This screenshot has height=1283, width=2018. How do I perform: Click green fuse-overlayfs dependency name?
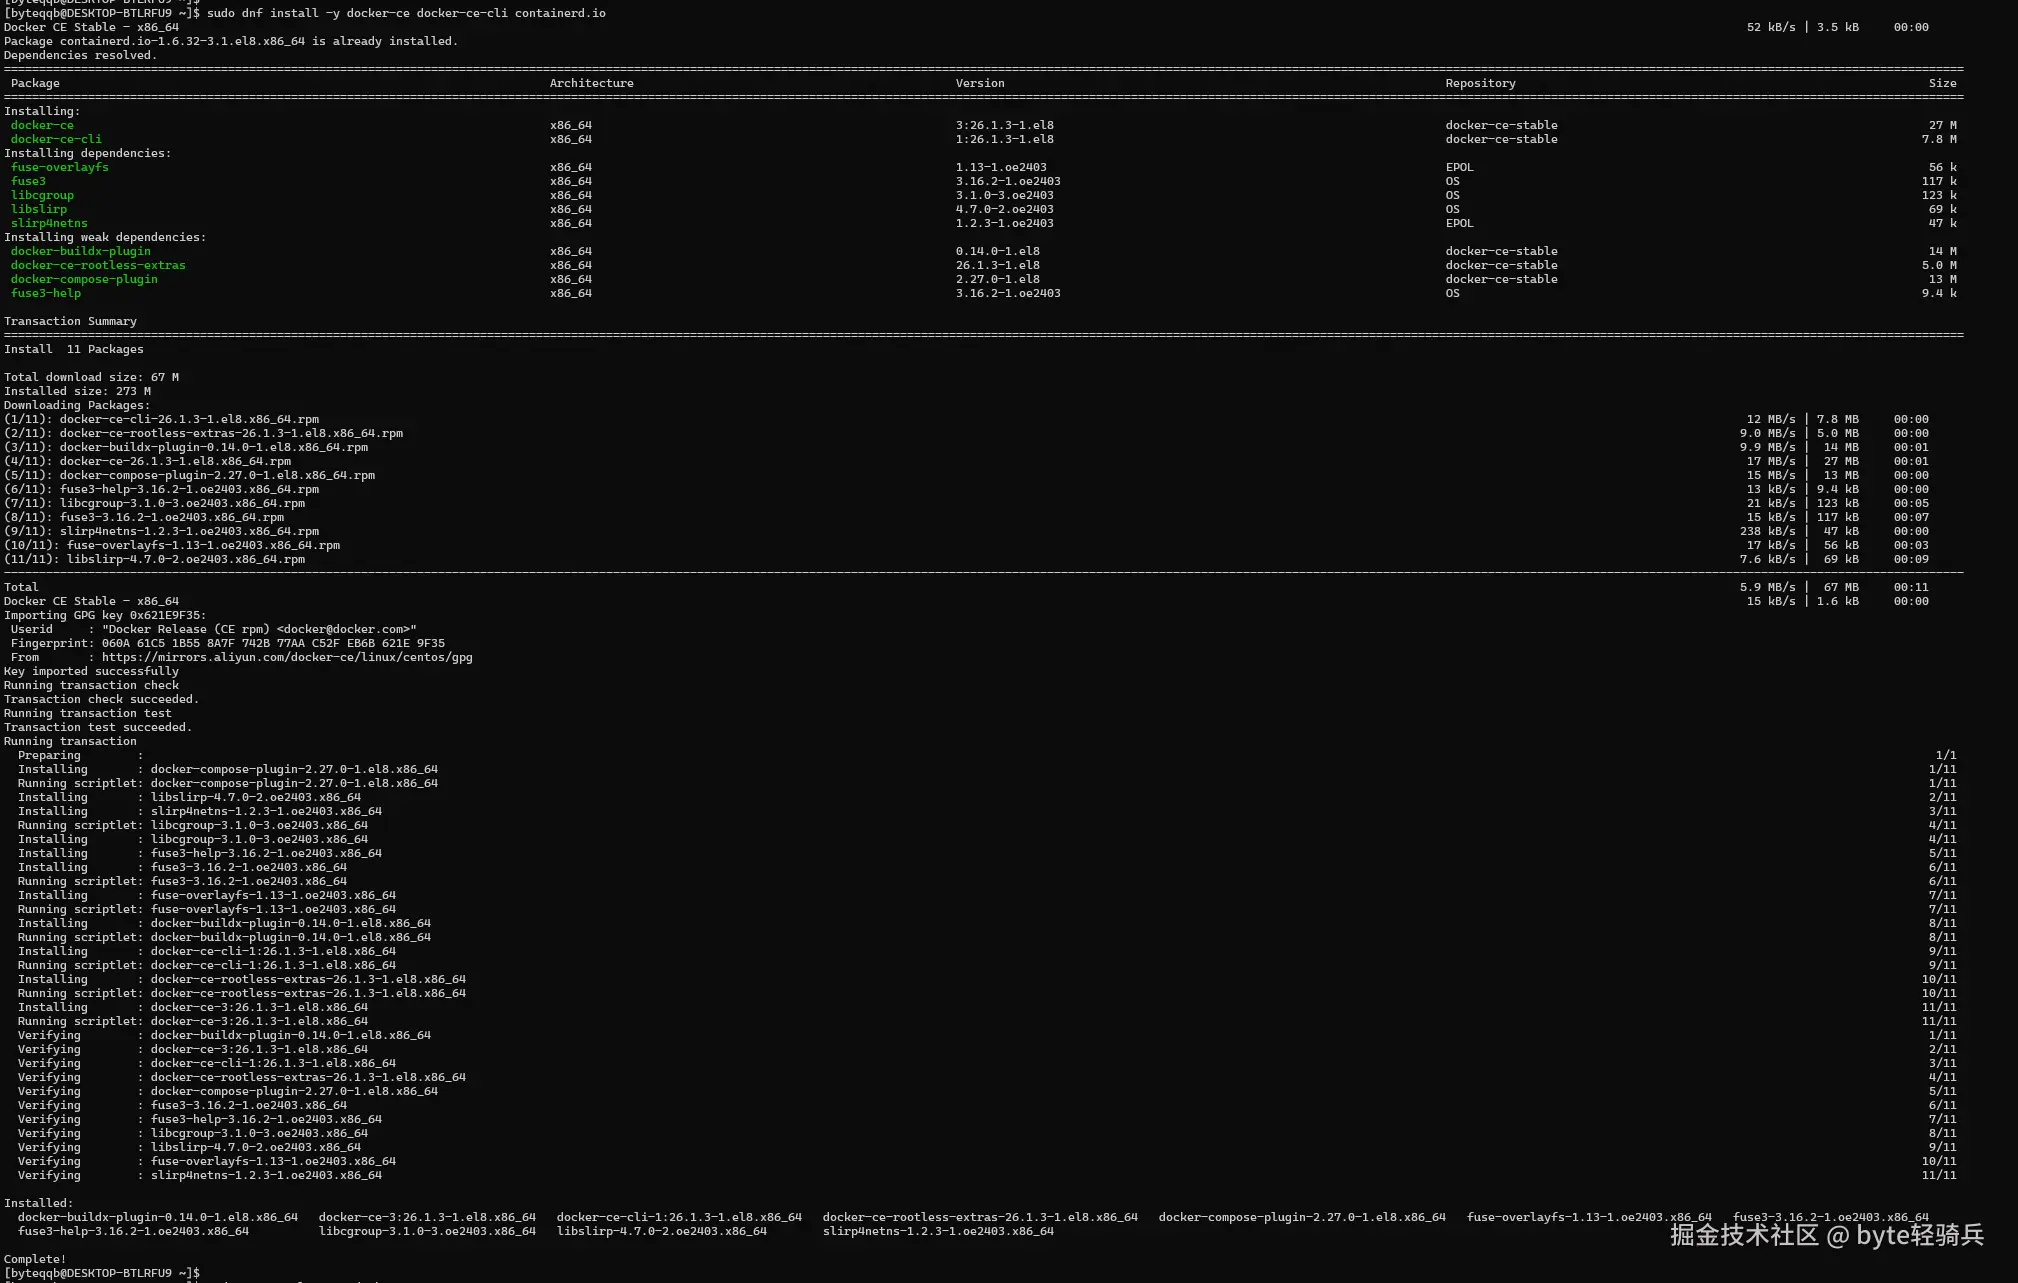pyautogui.click(x=60, y=167)
